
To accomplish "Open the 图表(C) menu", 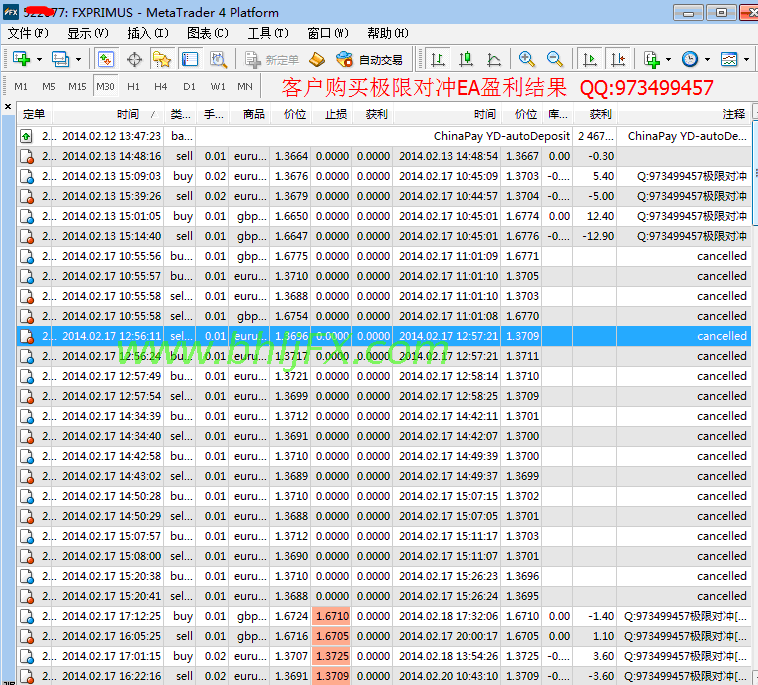I will coord(208,33).
